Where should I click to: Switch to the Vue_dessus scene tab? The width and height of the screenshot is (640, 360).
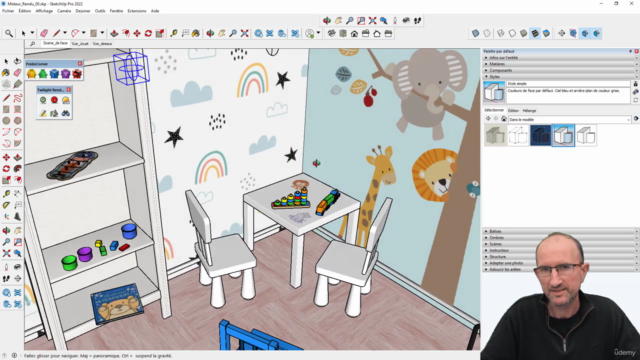[102, 44]
